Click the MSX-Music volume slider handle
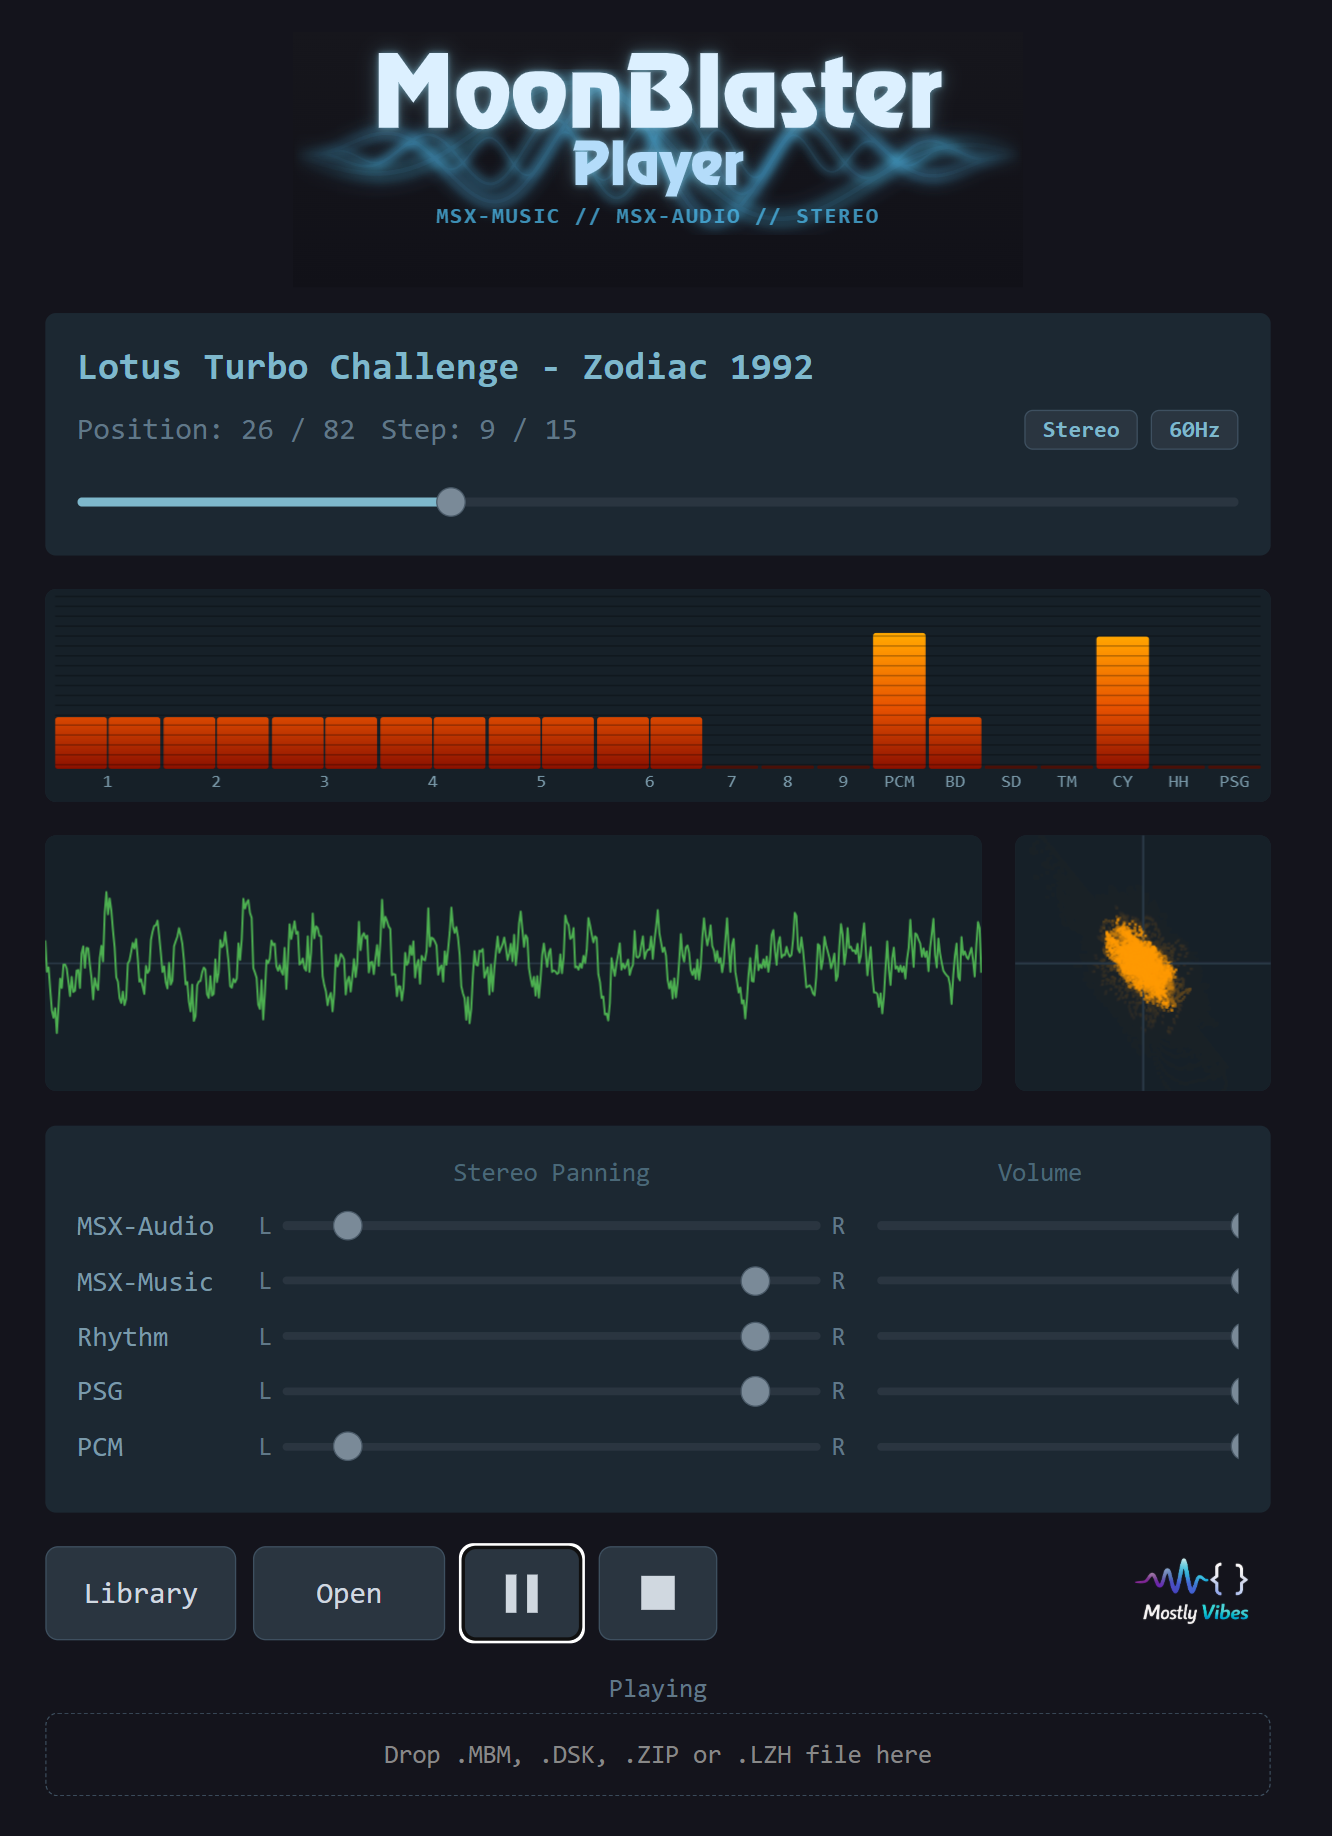Image resolution: width=1332 pixels, height=1836 pixels. [x=1235, y=1281]
